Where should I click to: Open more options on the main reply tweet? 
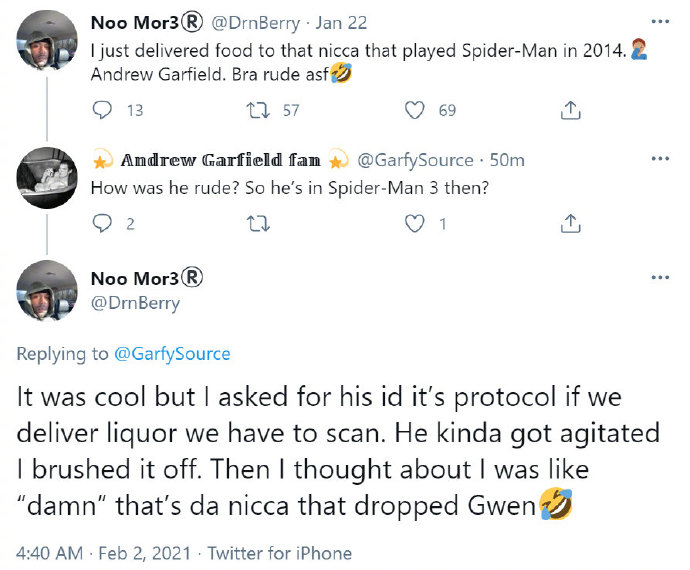click(x=659, y=277)
